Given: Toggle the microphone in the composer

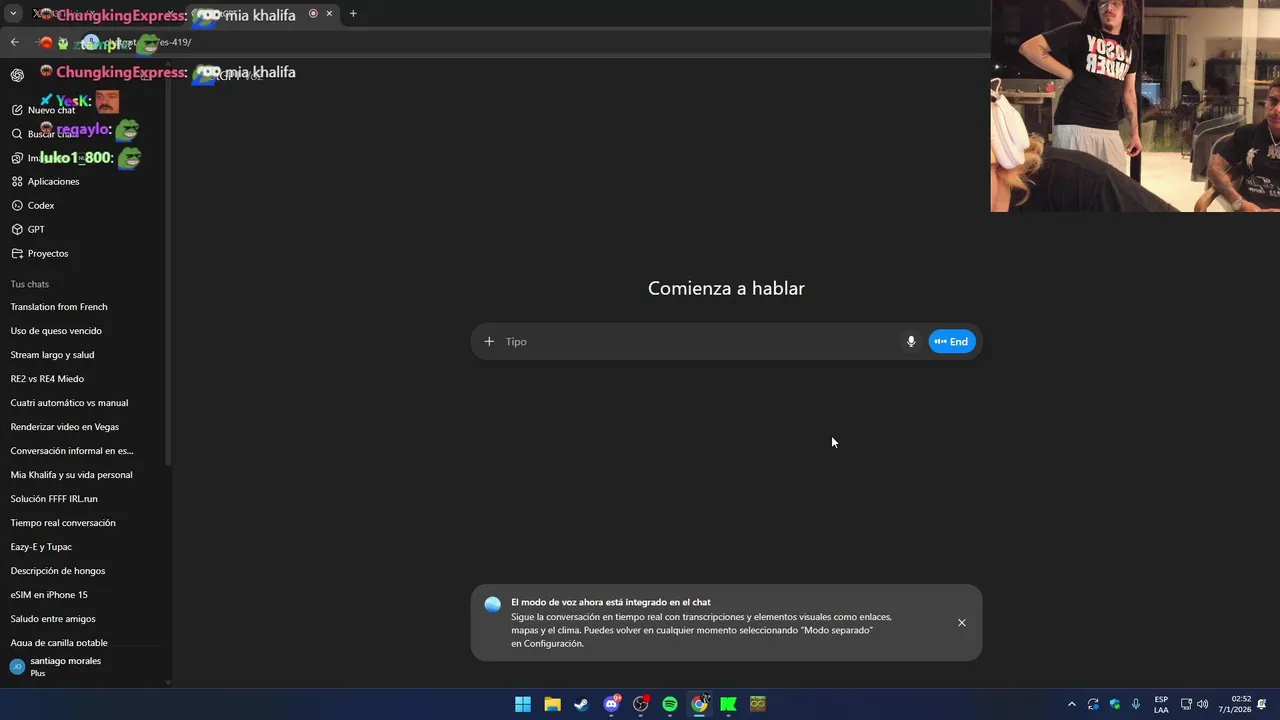Looking at the screenshot, I should (911, 342).
